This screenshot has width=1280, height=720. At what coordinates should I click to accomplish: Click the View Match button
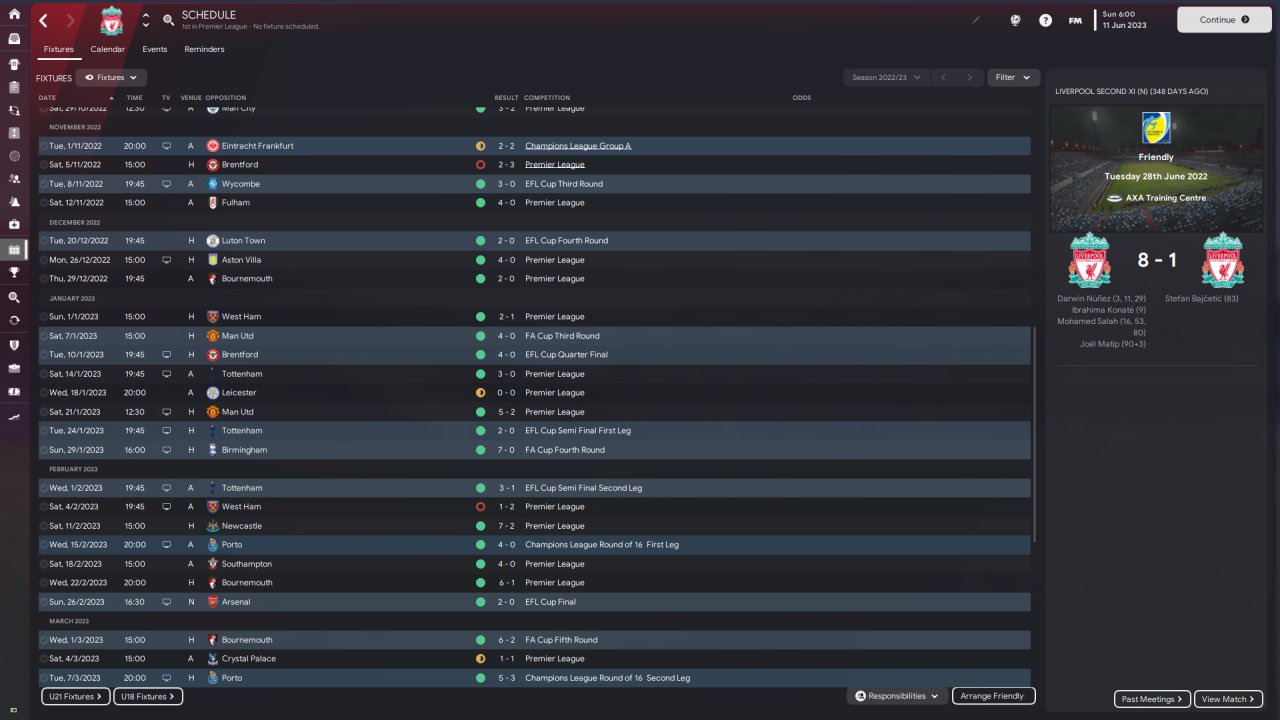(x=1228, y=699)
